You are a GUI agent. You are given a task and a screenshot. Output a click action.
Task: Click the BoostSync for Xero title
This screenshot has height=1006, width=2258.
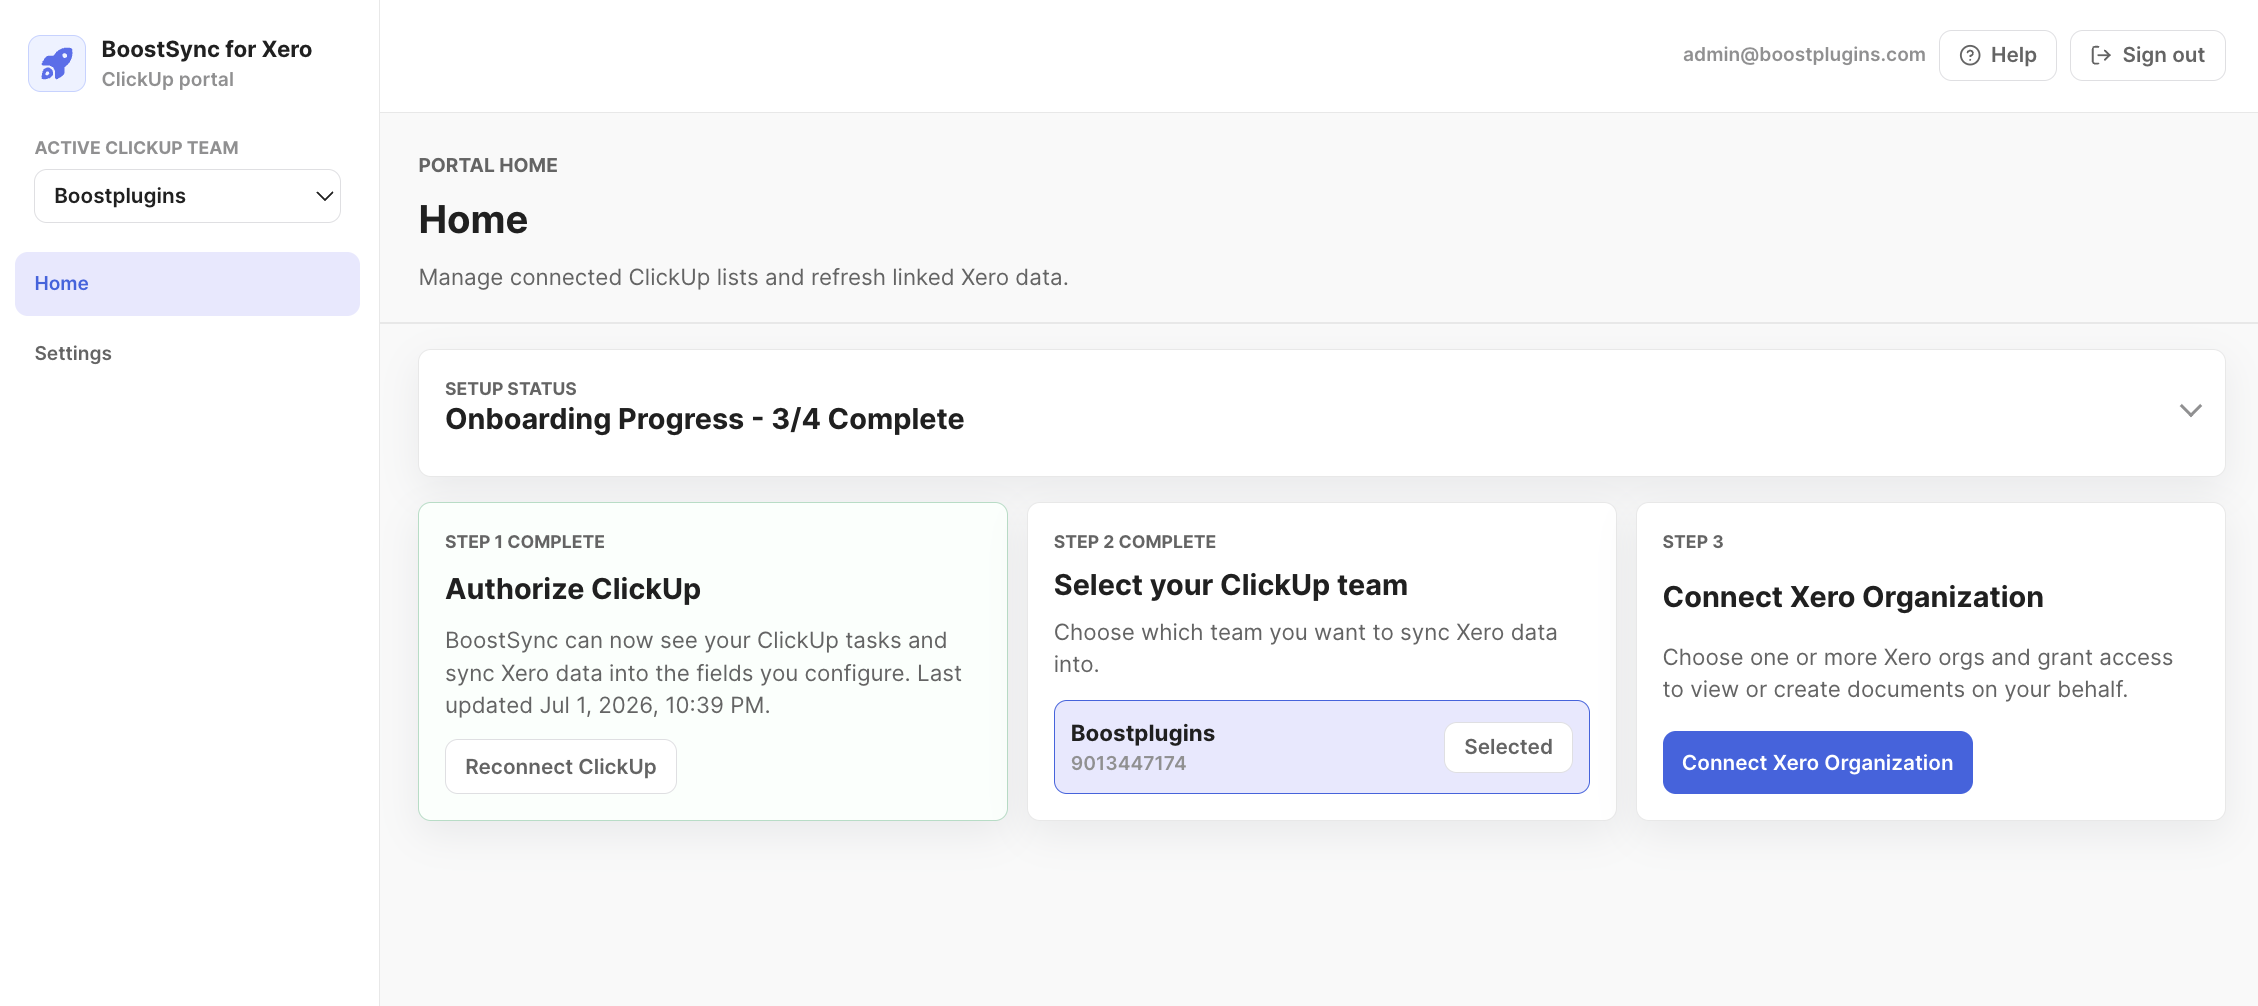click(207, 49)
